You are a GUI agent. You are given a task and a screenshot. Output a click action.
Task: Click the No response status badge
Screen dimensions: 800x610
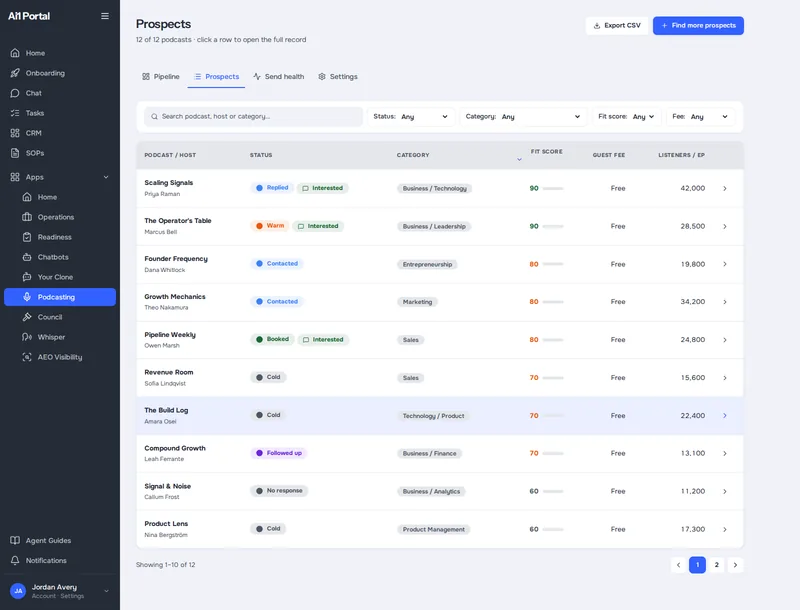pyautogui.click(x=279, y=491)
